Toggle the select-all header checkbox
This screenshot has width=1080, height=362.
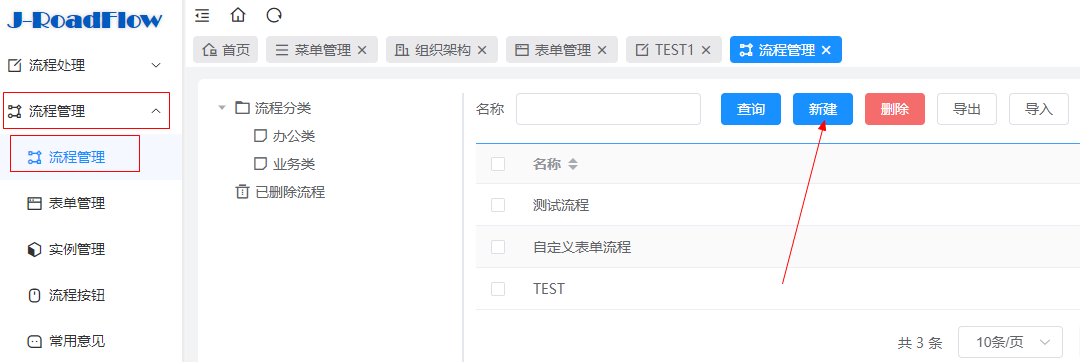pyautogui.click(x=498, y=164)
